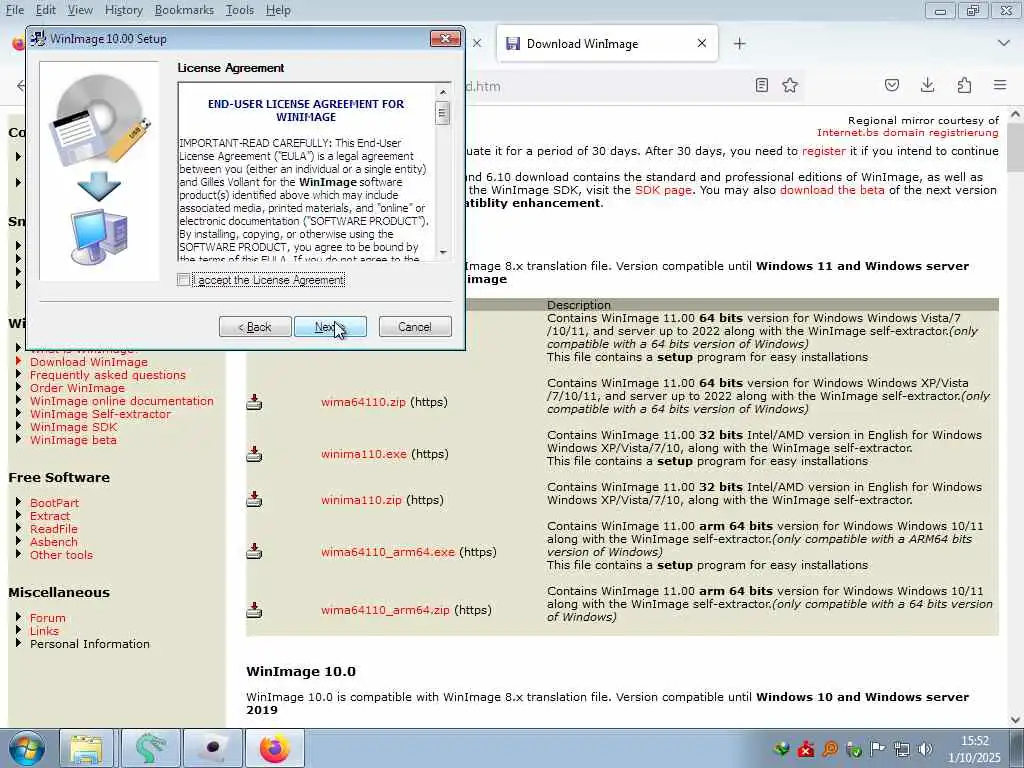Screen dimensions: 1024x768
Task: Click download icon next to wima64110_arm64.exe
Action: (254, 552)
